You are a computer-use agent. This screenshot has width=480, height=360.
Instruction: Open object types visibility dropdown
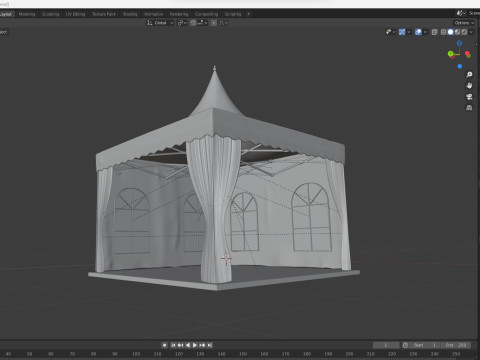pos(390,32)
